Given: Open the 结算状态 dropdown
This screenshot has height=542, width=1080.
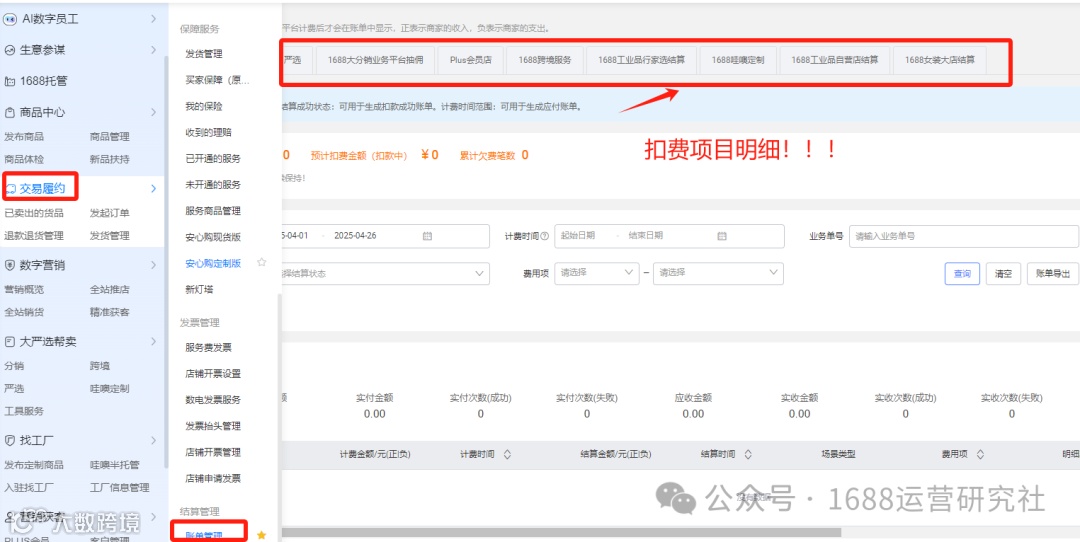Looking at the screenshot, I should tap(386, 273).
